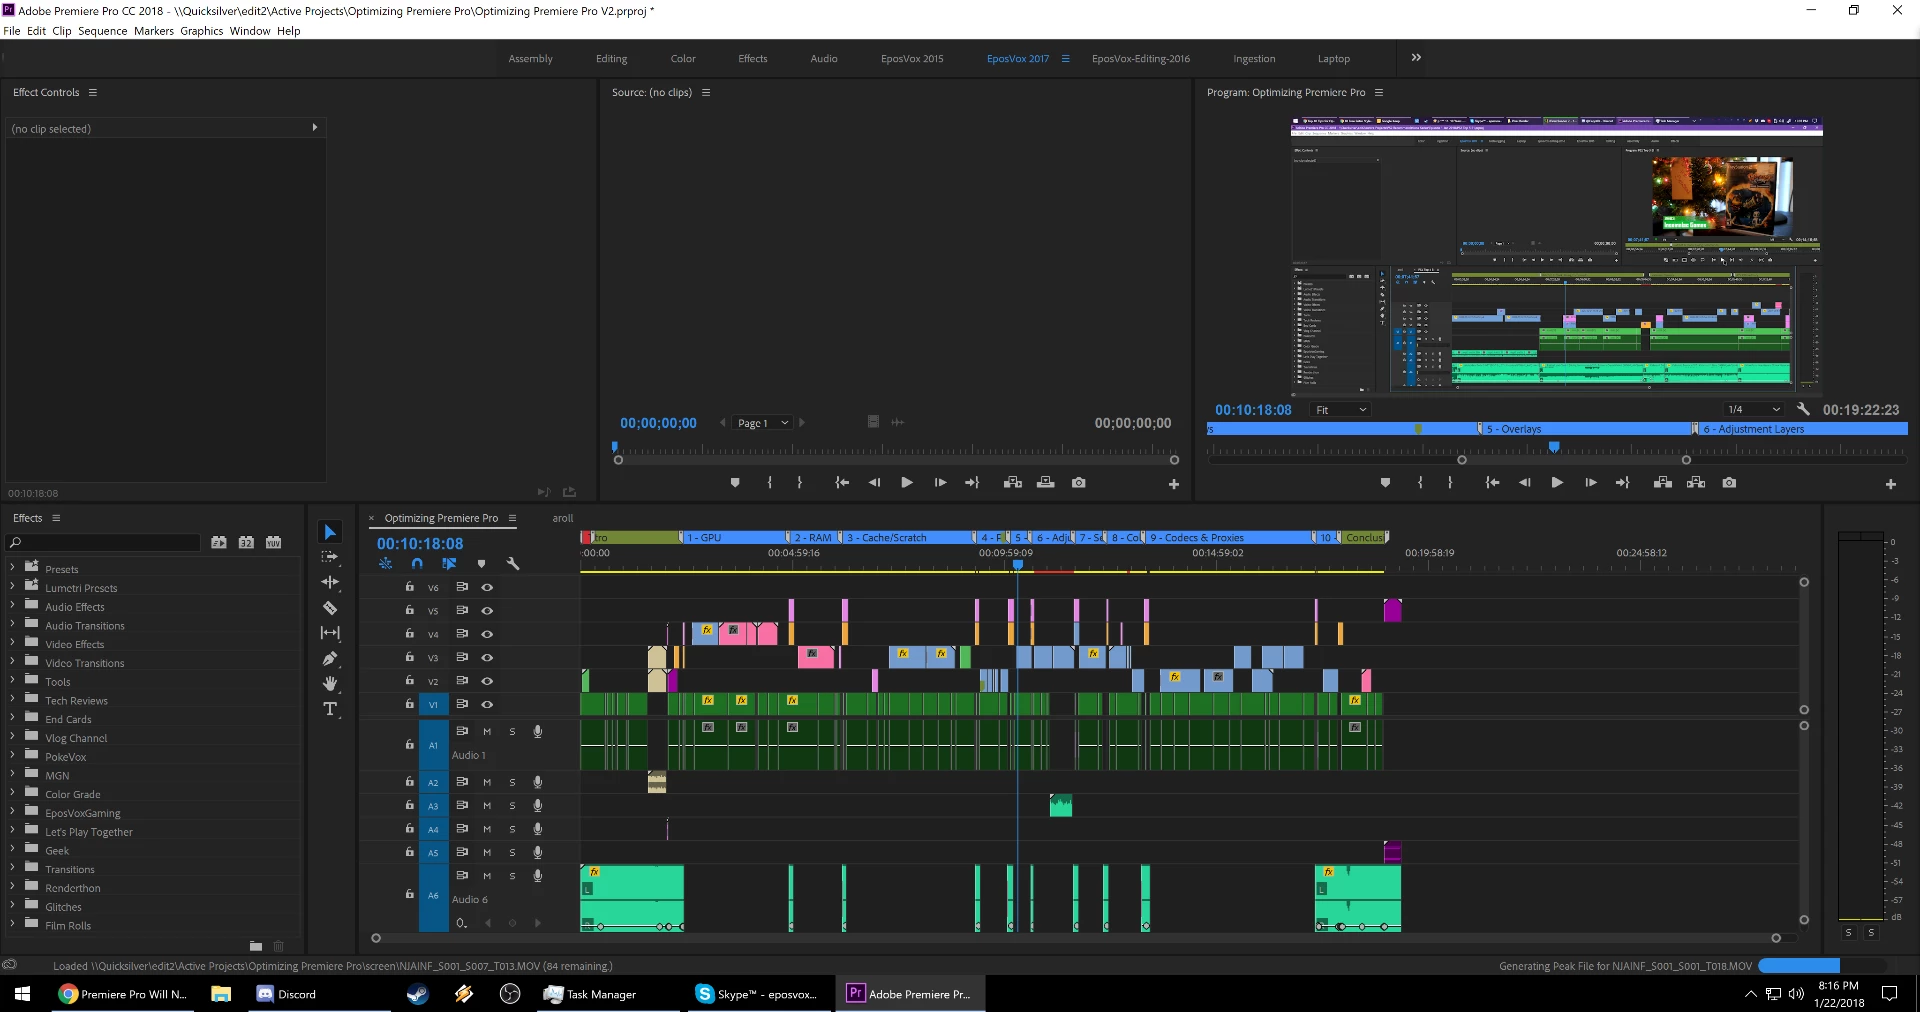Open Effect Controls panel menu
The image size is (1920, 1012).
pos(93,92)
